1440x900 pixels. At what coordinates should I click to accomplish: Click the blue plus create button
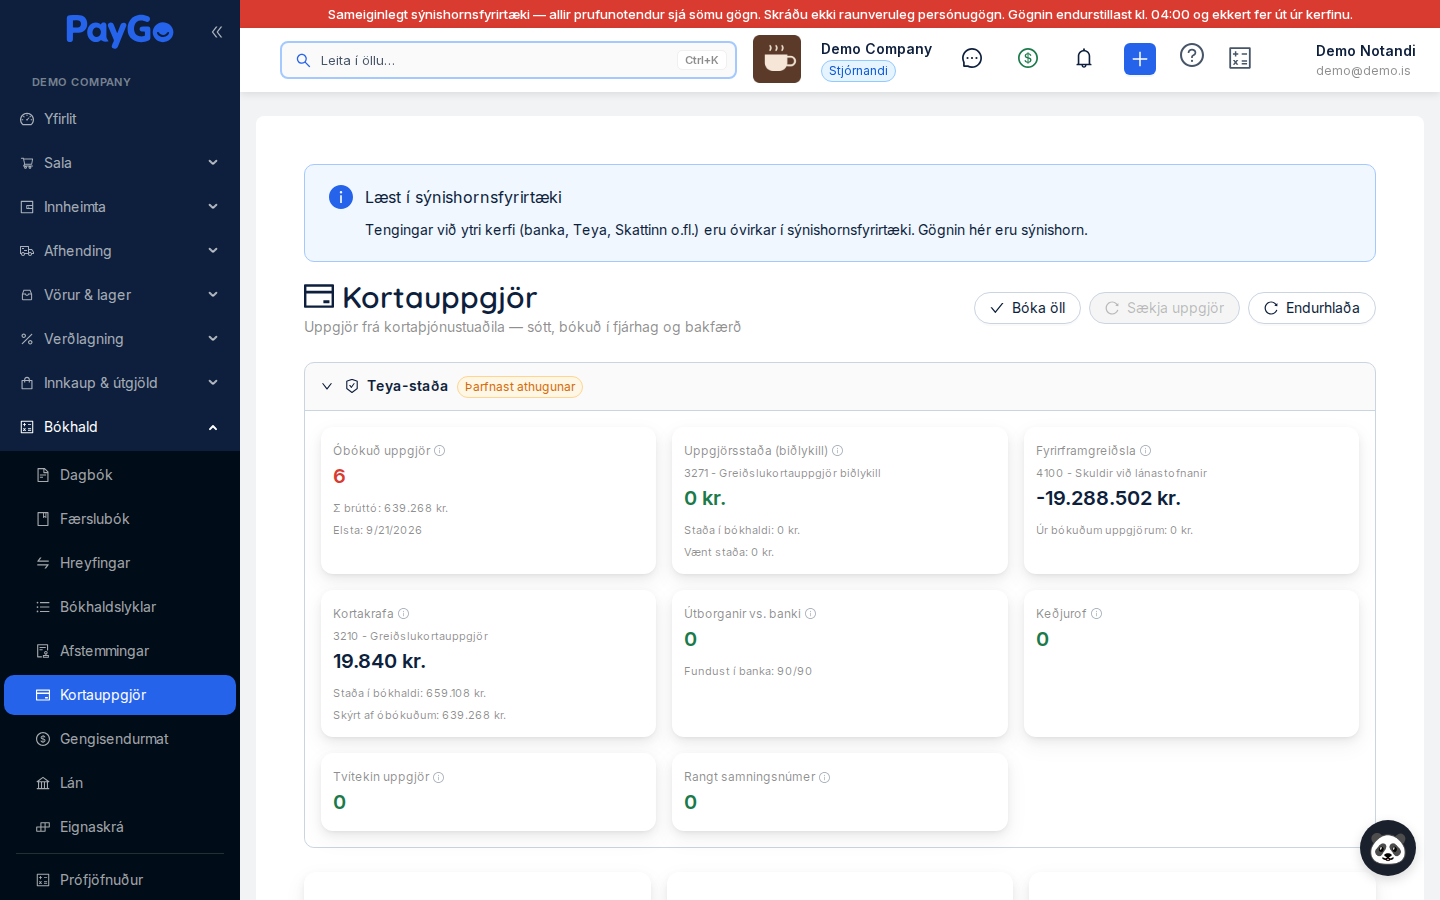(1140, 59)
